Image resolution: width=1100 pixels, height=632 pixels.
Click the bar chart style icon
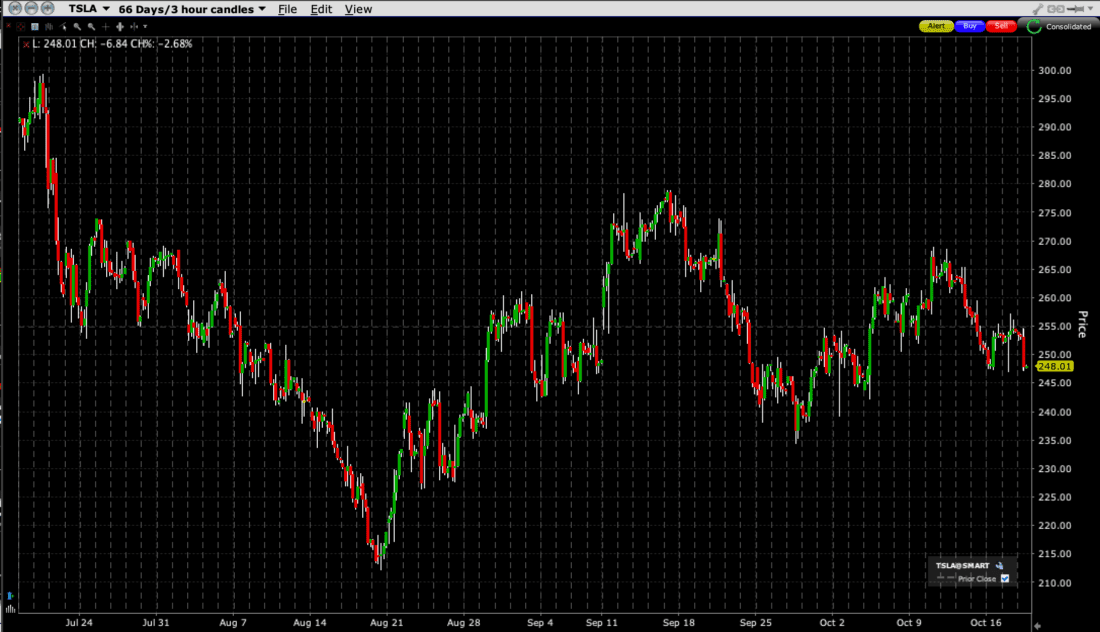pyautogui.click(x=49, y=27)
